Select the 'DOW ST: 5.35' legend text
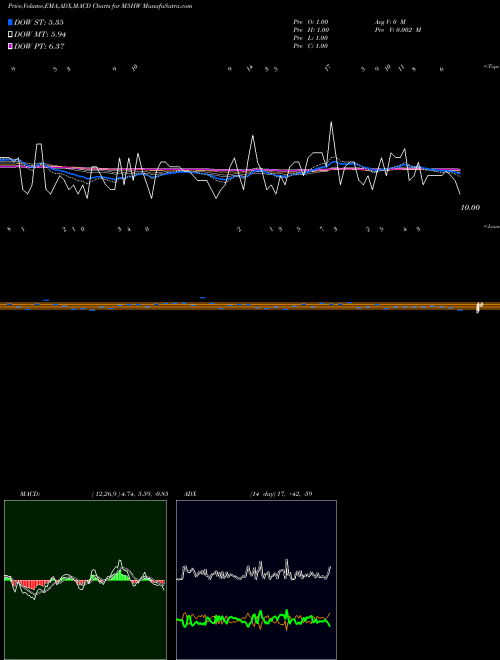Image resolution: width=500 pixels, height=660 pixels. [39, 22]
